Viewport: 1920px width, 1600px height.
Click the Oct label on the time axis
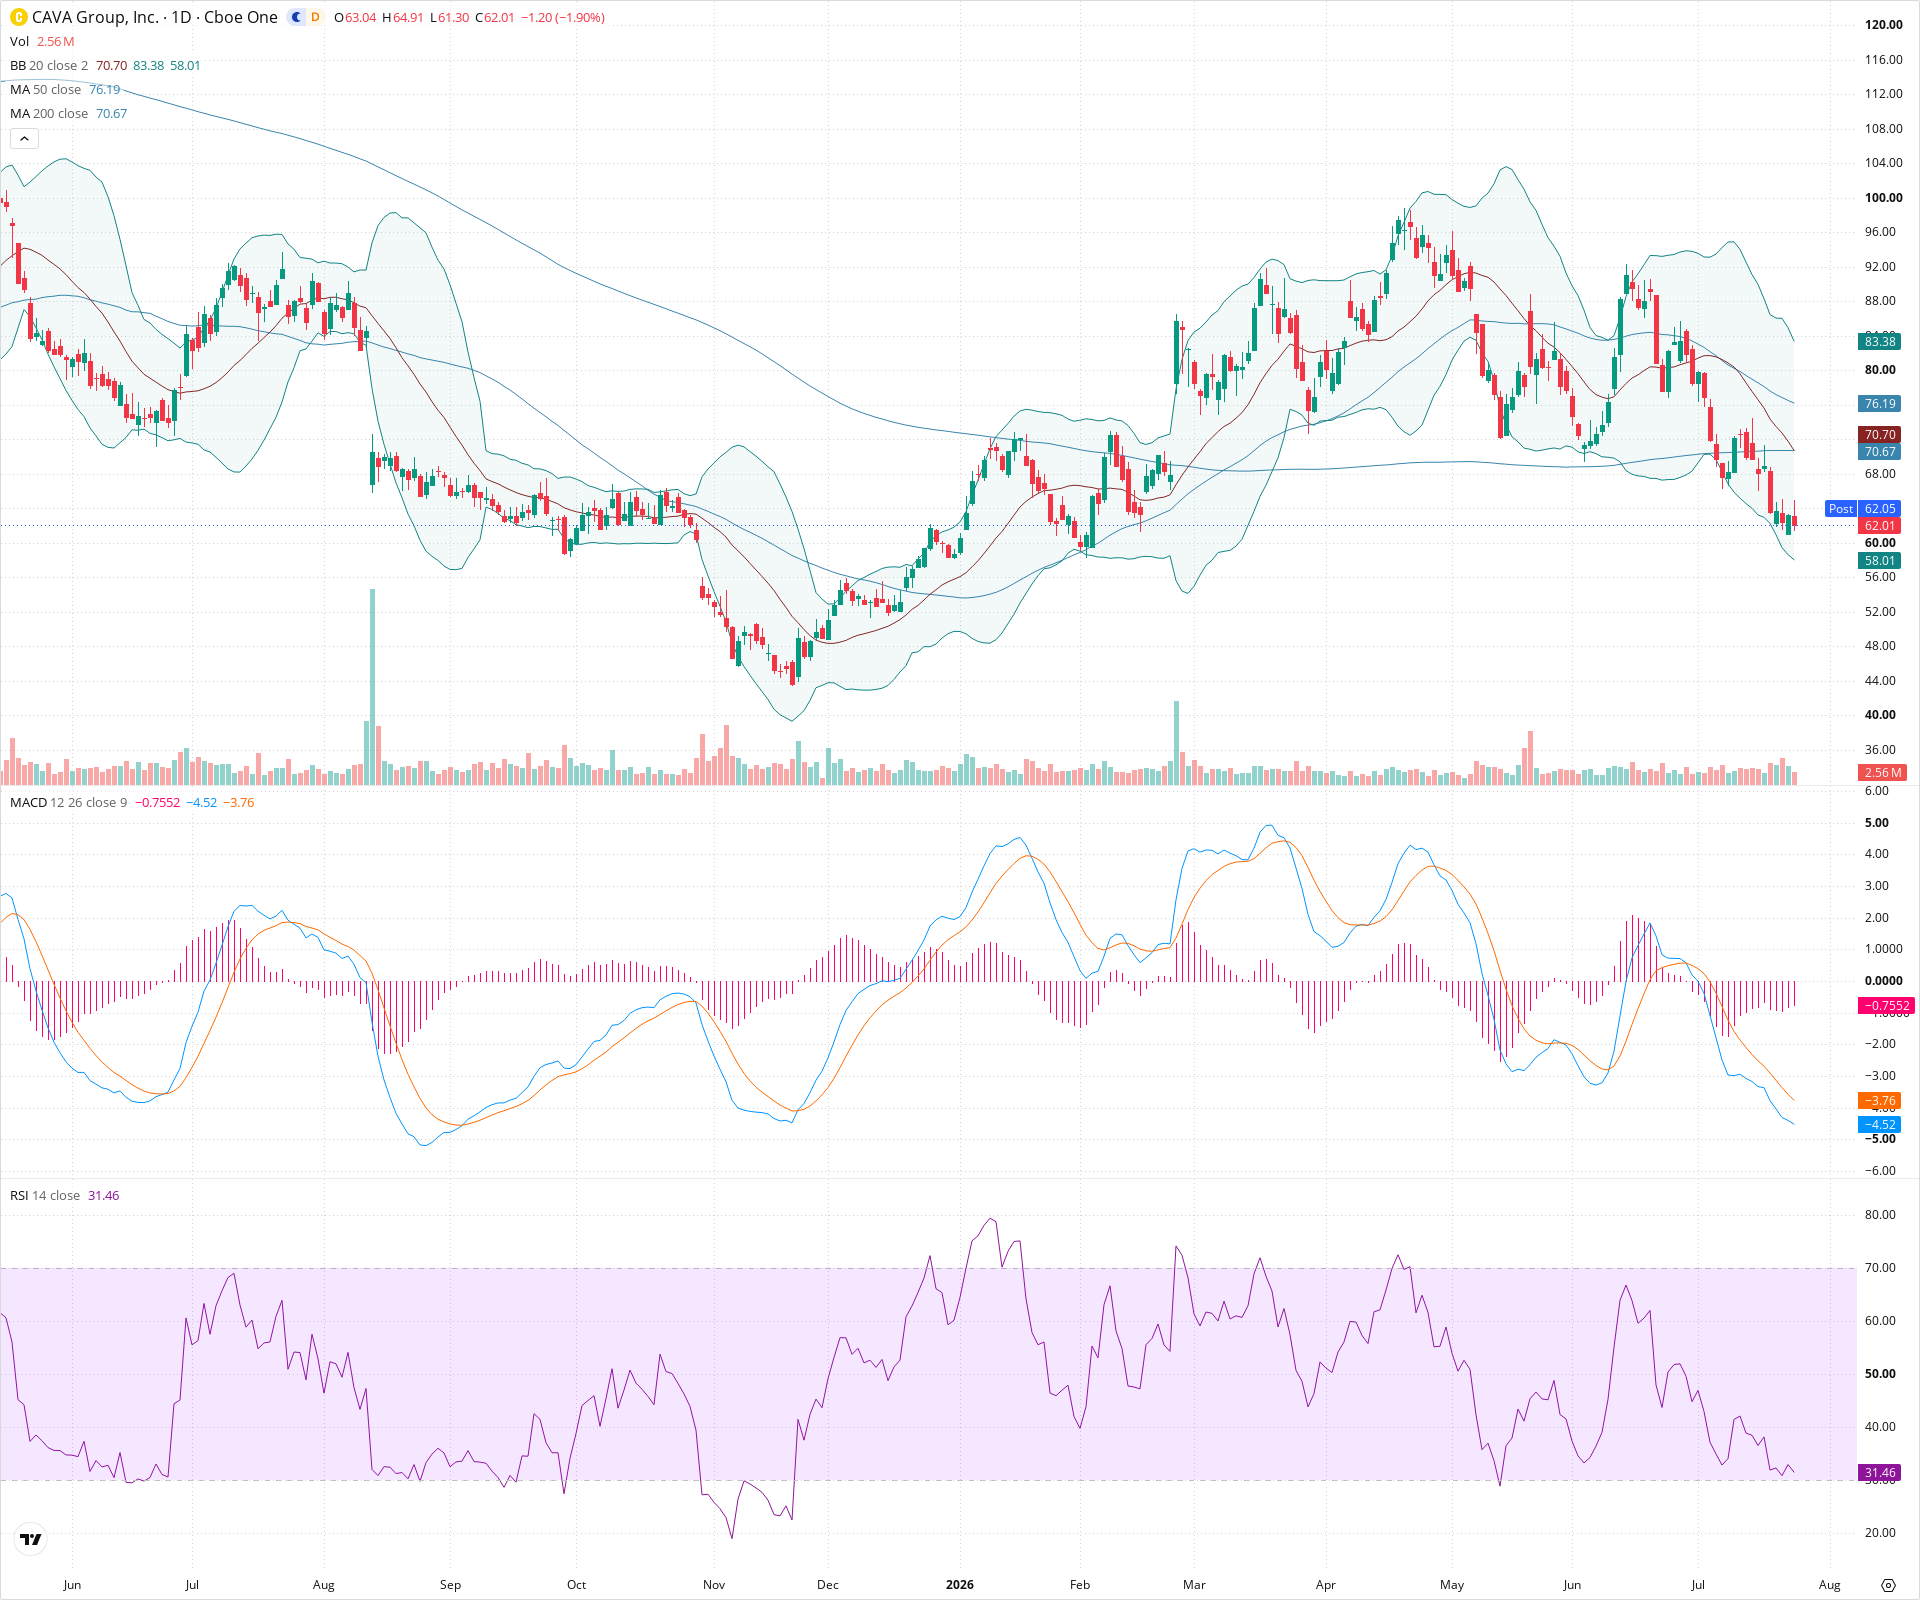[x=576, y=1584]
